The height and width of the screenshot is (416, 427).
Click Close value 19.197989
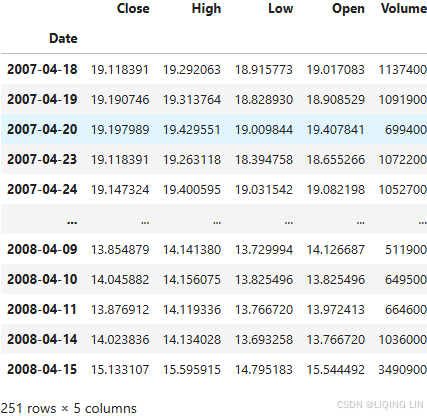[120, 130]
